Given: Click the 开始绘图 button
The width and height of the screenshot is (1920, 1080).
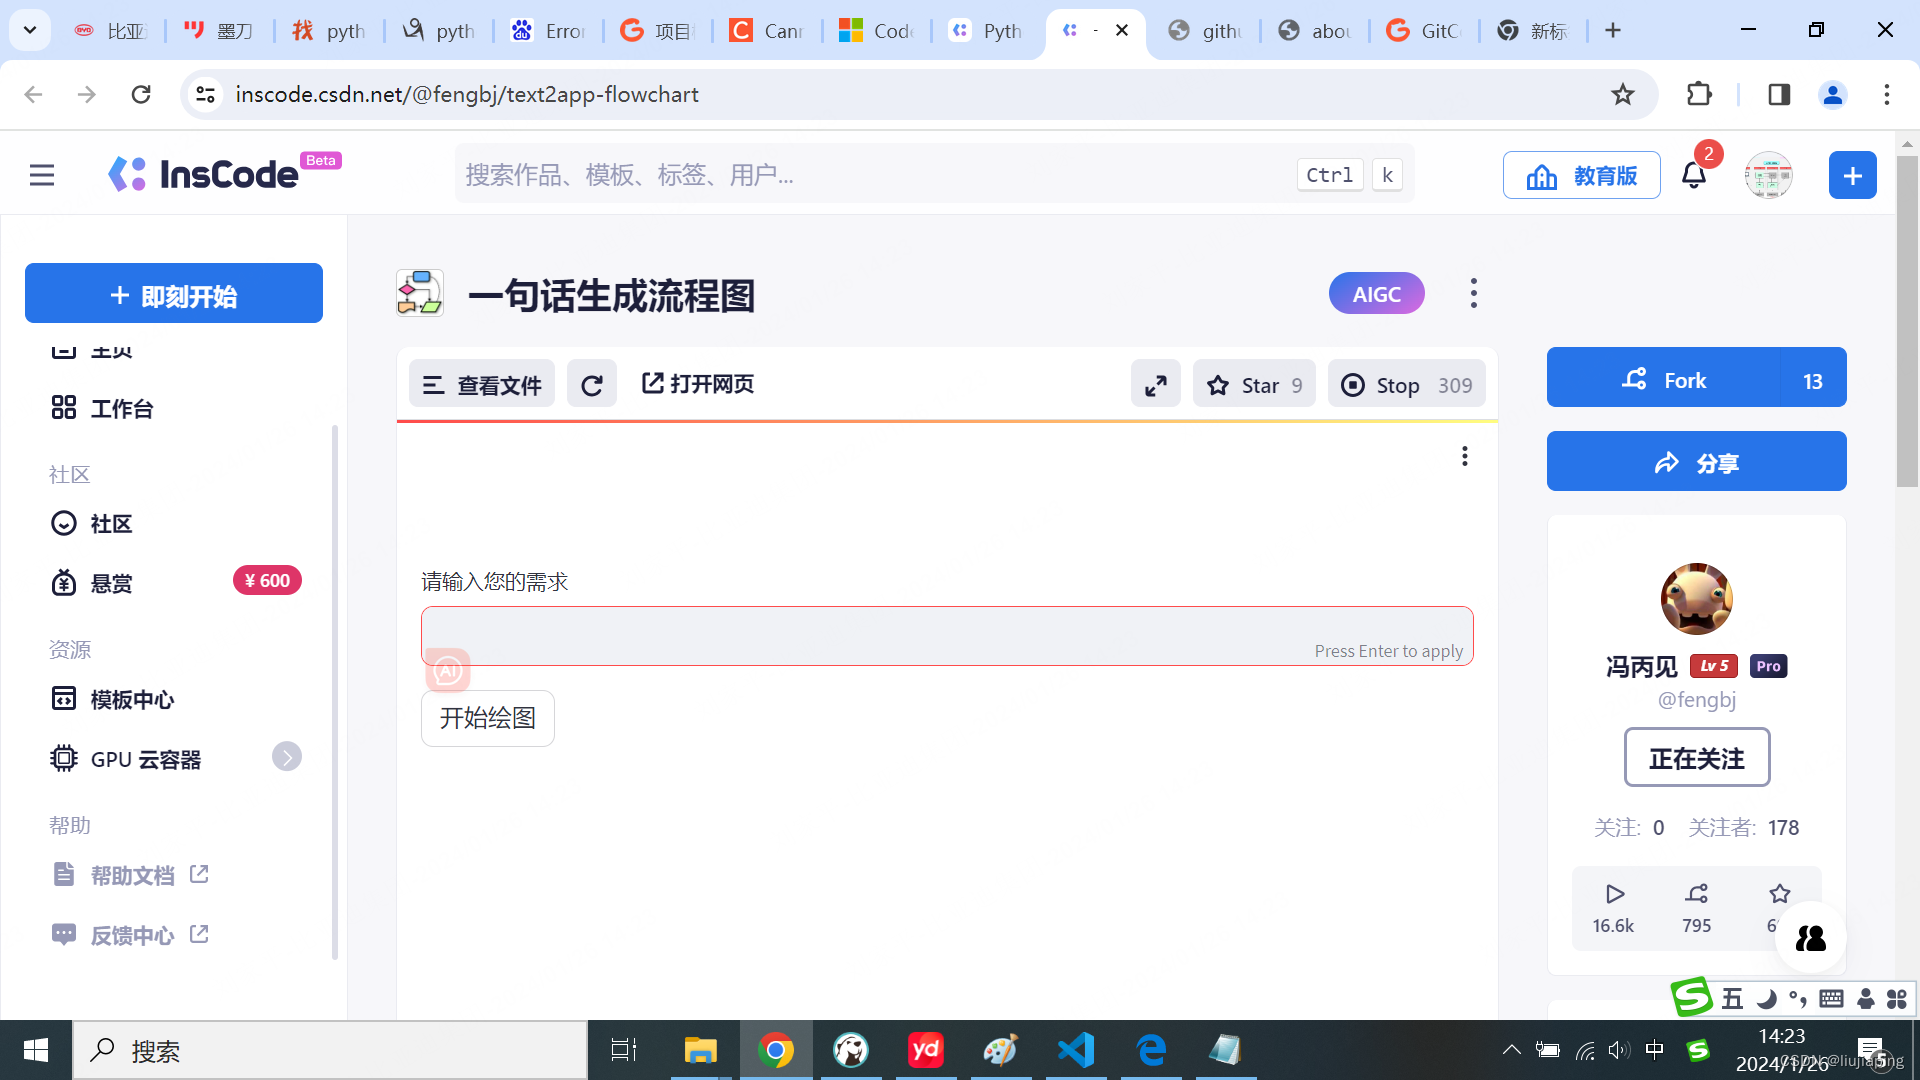Looking at the screenshot, I should (x=487, y=718).
